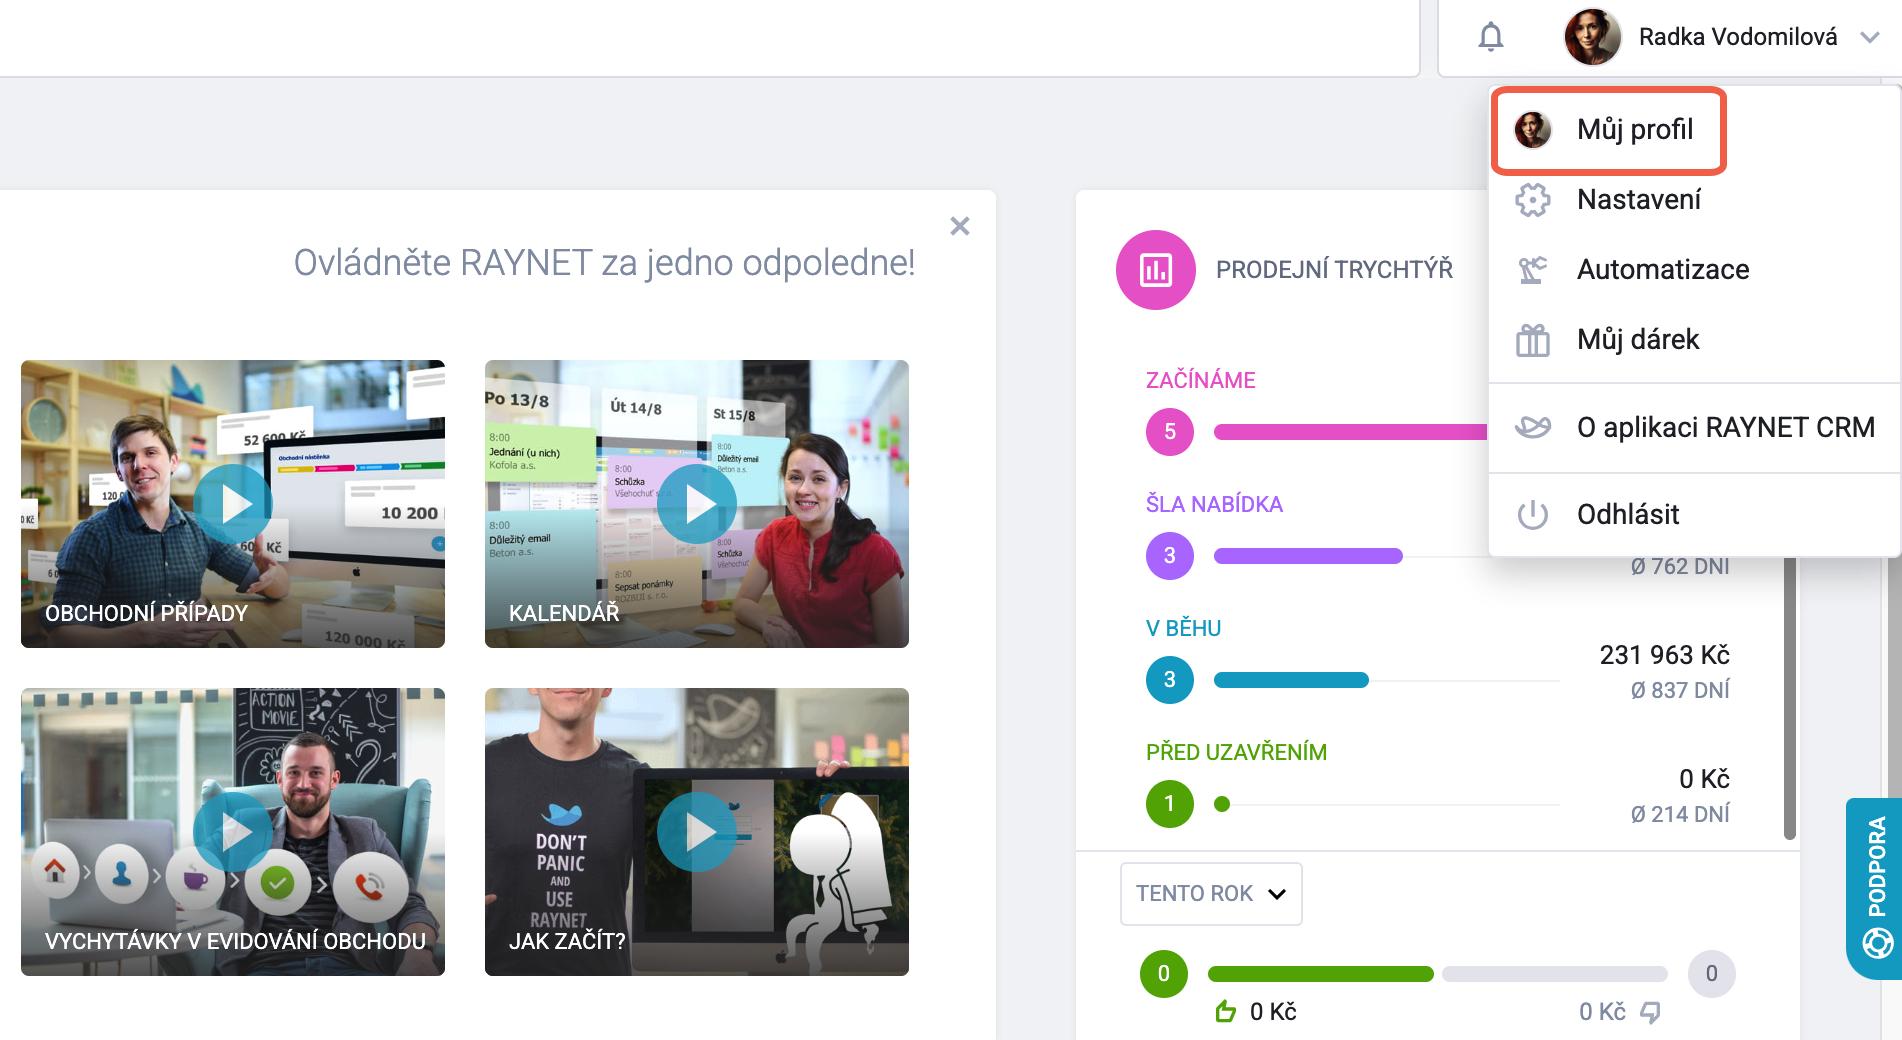Click the won deals green 0 circle
The height and width of the screenshot is (1040, 1902).
[1164, 974]
